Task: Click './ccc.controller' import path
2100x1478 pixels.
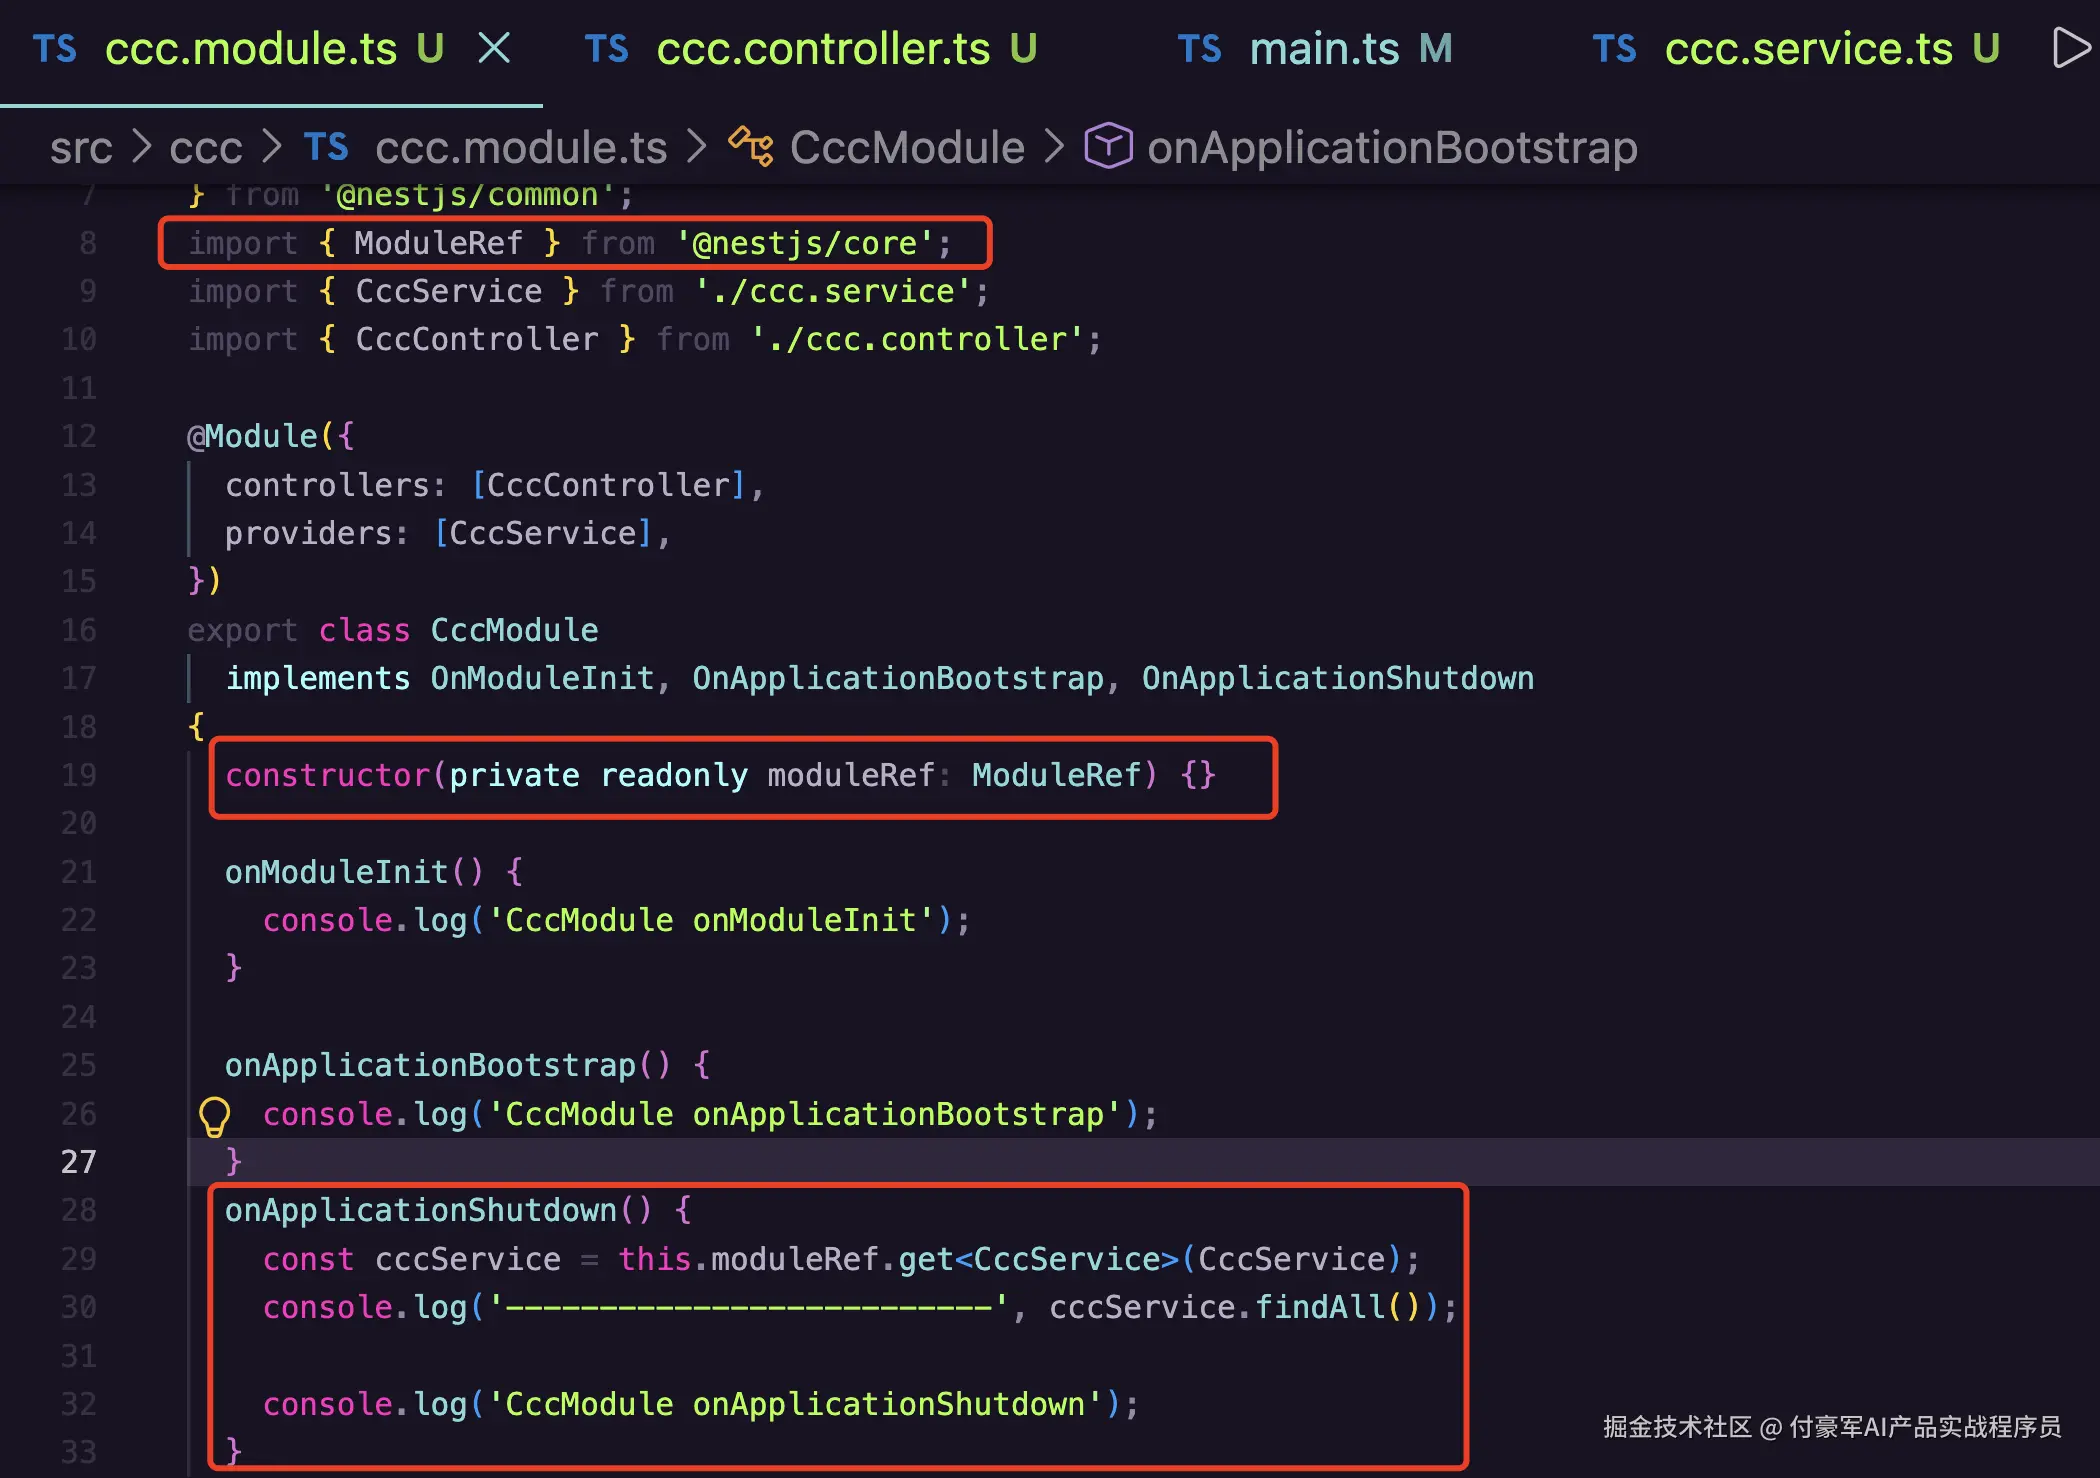Action: click(x=918, y=339)
